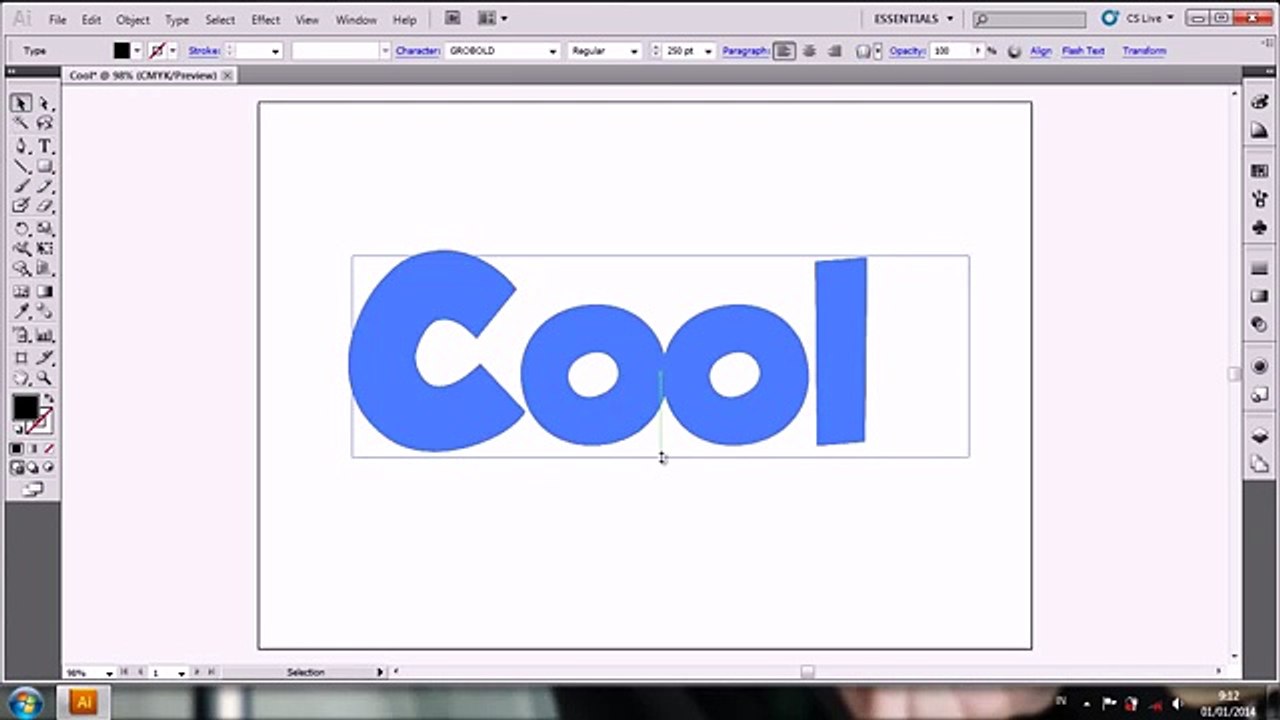Open the stroke color dropdown arrow
The height and width of the screenshot is (720, 1280).
point(172,51)
